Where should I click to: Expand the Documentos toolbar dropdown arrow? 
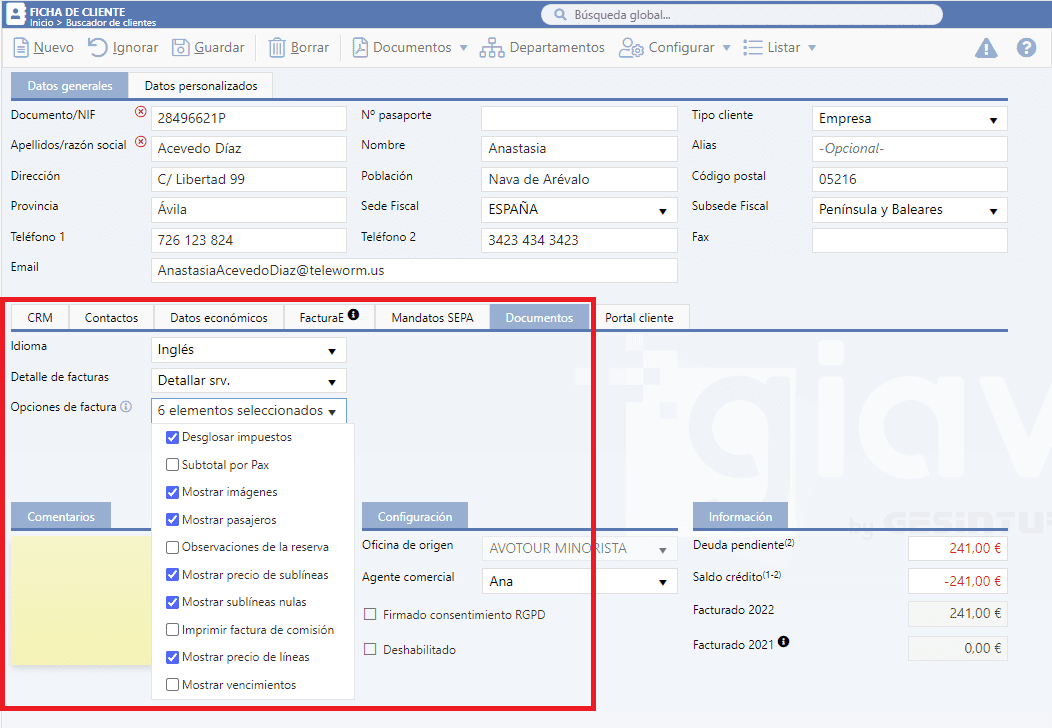coord(463,48)
